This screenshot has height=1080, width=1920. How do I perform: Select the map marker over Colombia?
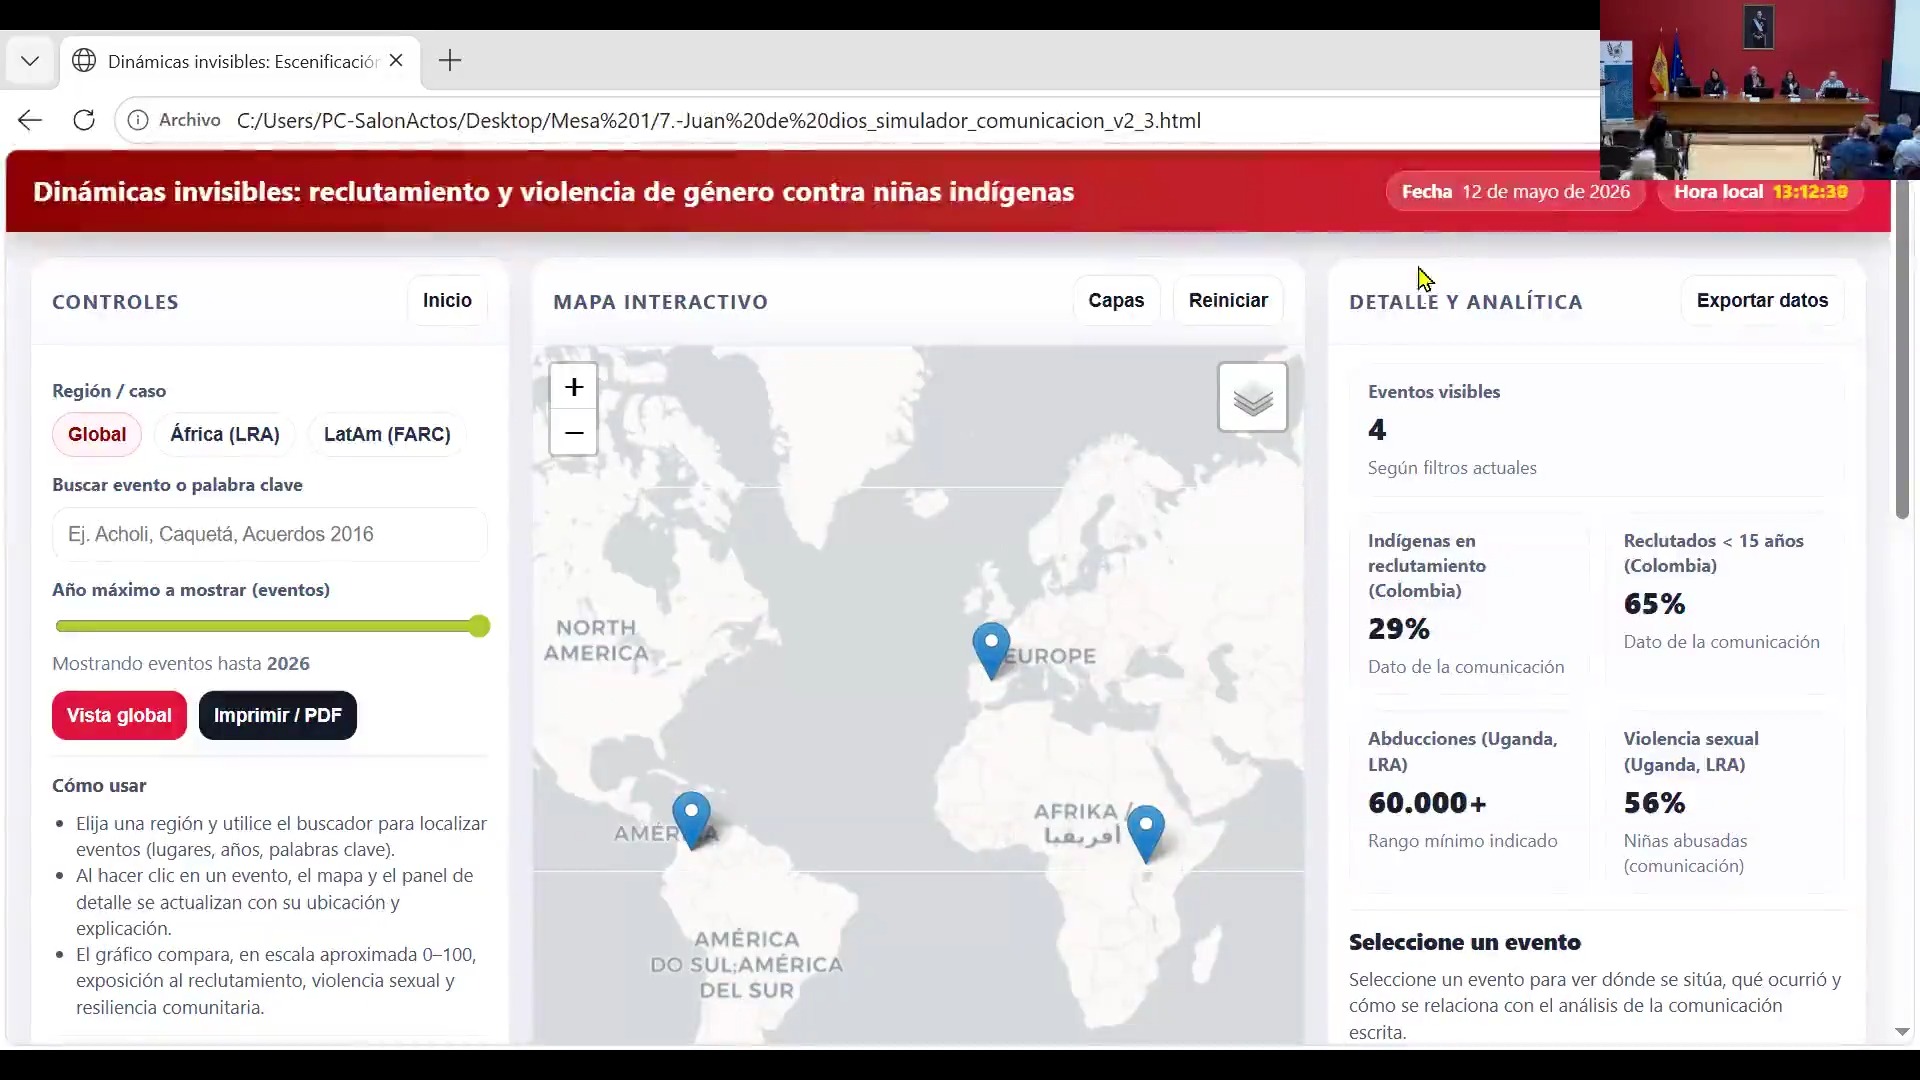(x=691, y=820)
